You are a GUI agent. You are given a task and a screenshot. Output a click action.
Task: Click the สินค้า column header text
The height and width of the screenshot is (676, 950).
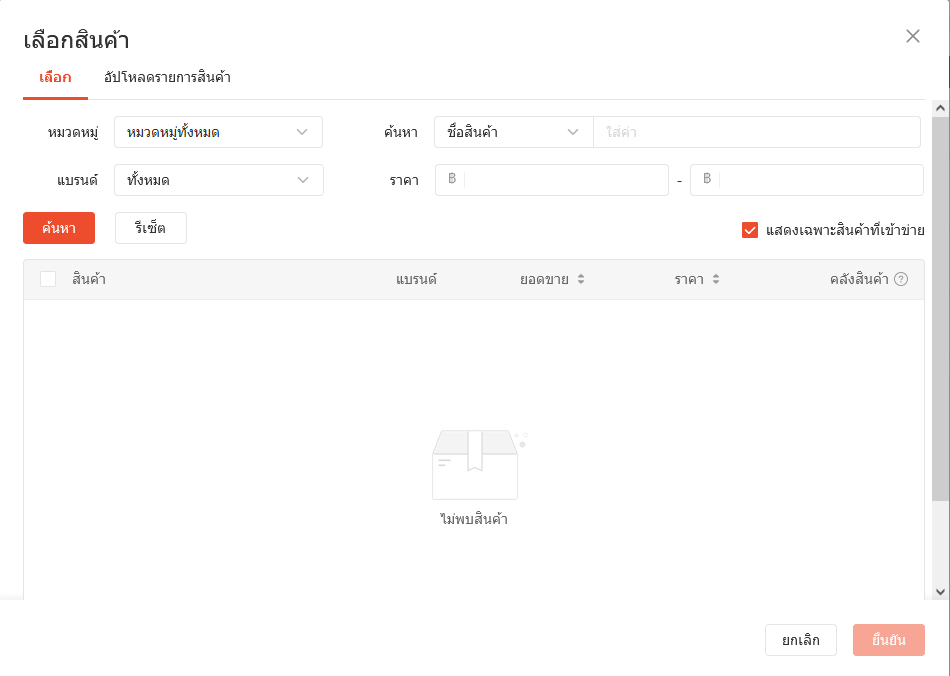(x=89, y=279)
